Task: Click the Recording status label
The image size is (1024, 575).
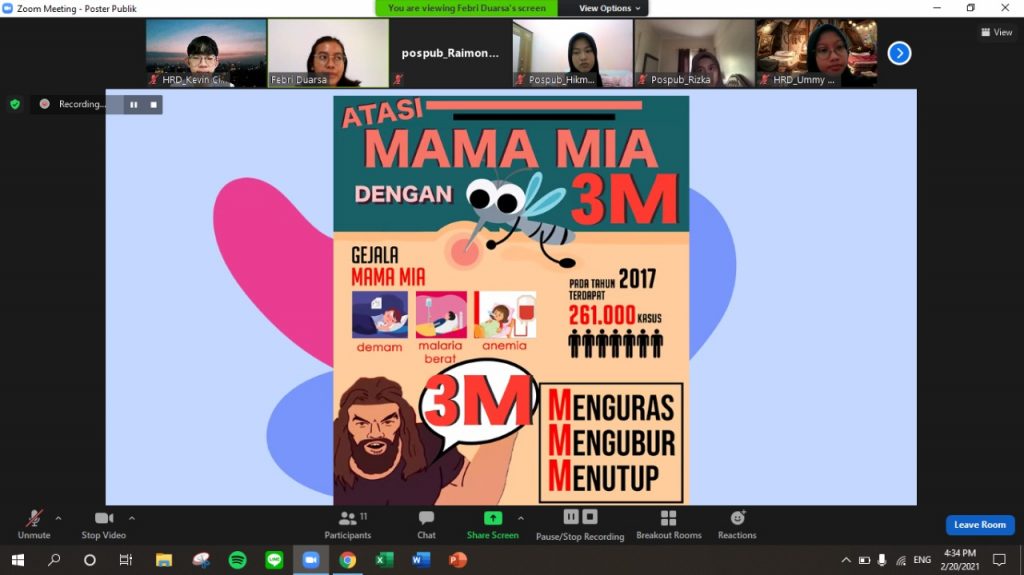Action: pos(80,104)
